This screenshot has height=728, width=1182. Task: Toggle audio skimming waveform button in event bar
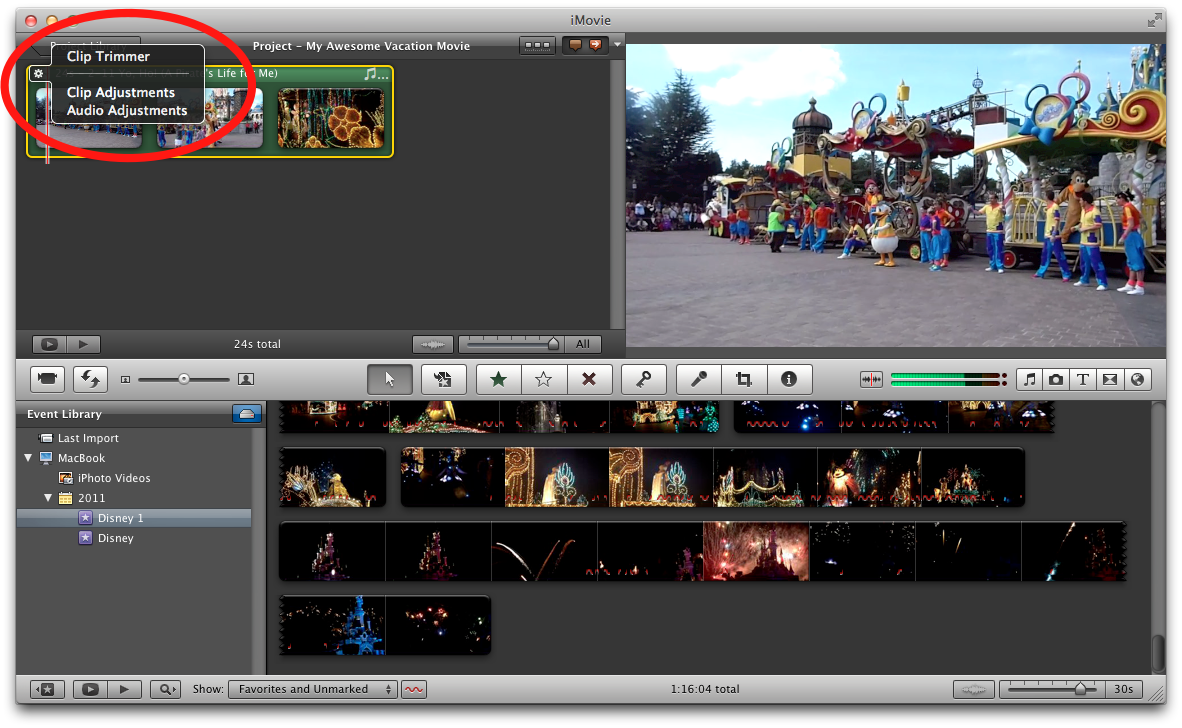(414, 689)
